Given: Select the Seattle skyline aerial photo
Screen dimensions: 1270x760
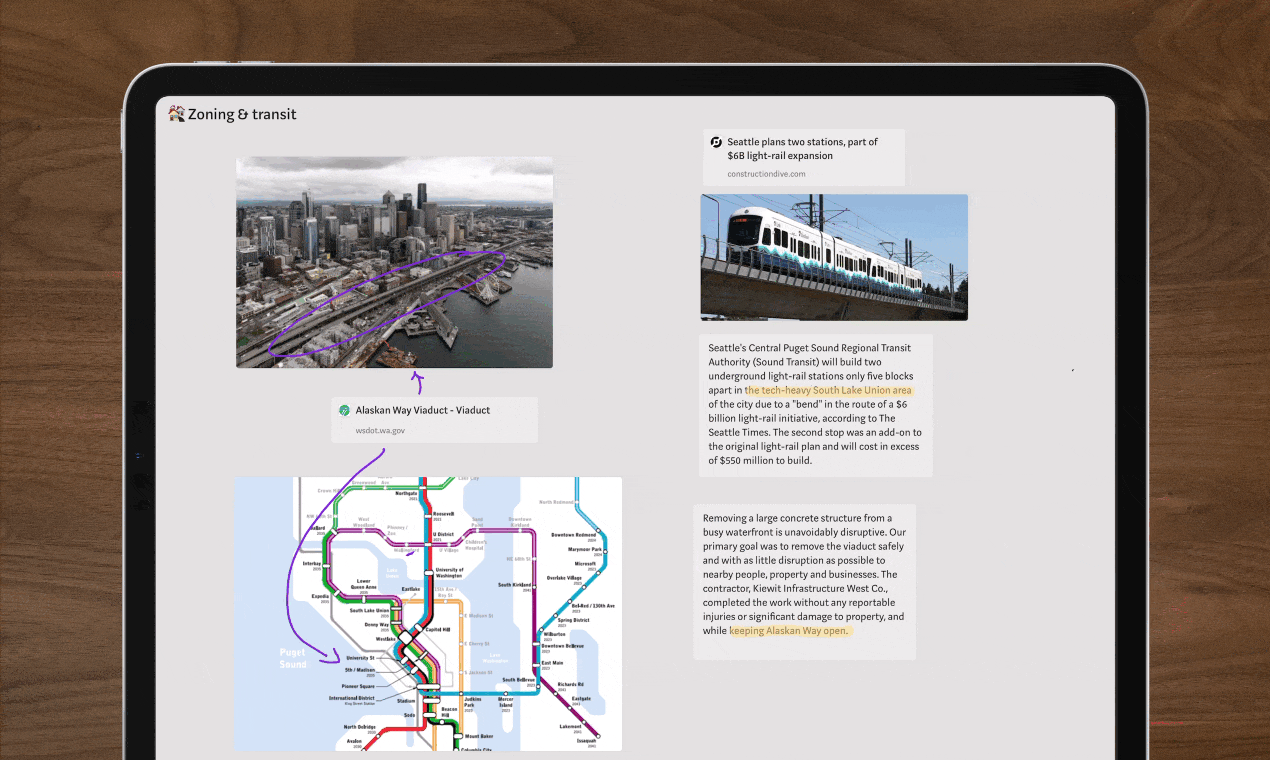Looking at the screenshot, I should point(394,262).
